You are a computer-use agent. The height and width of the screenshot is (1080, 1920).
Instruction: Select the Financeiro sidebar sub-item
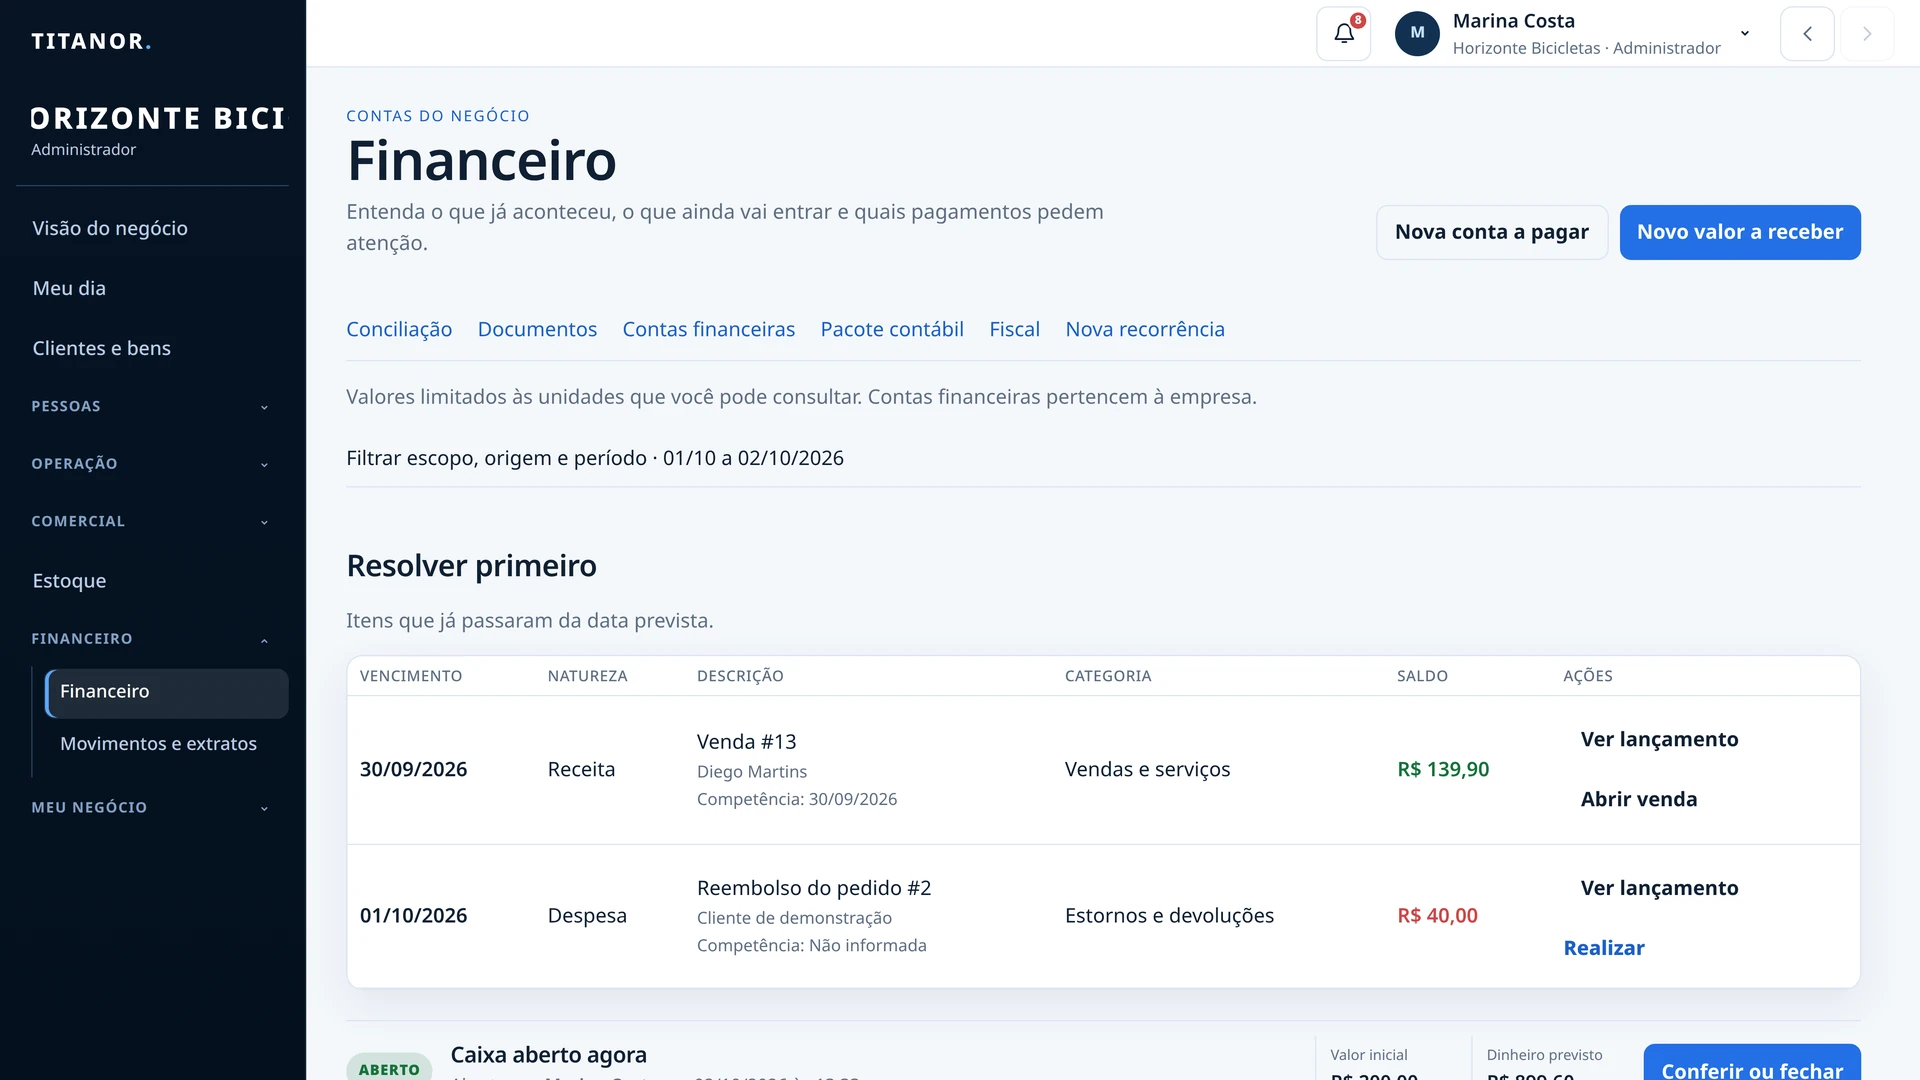point(167,692)
